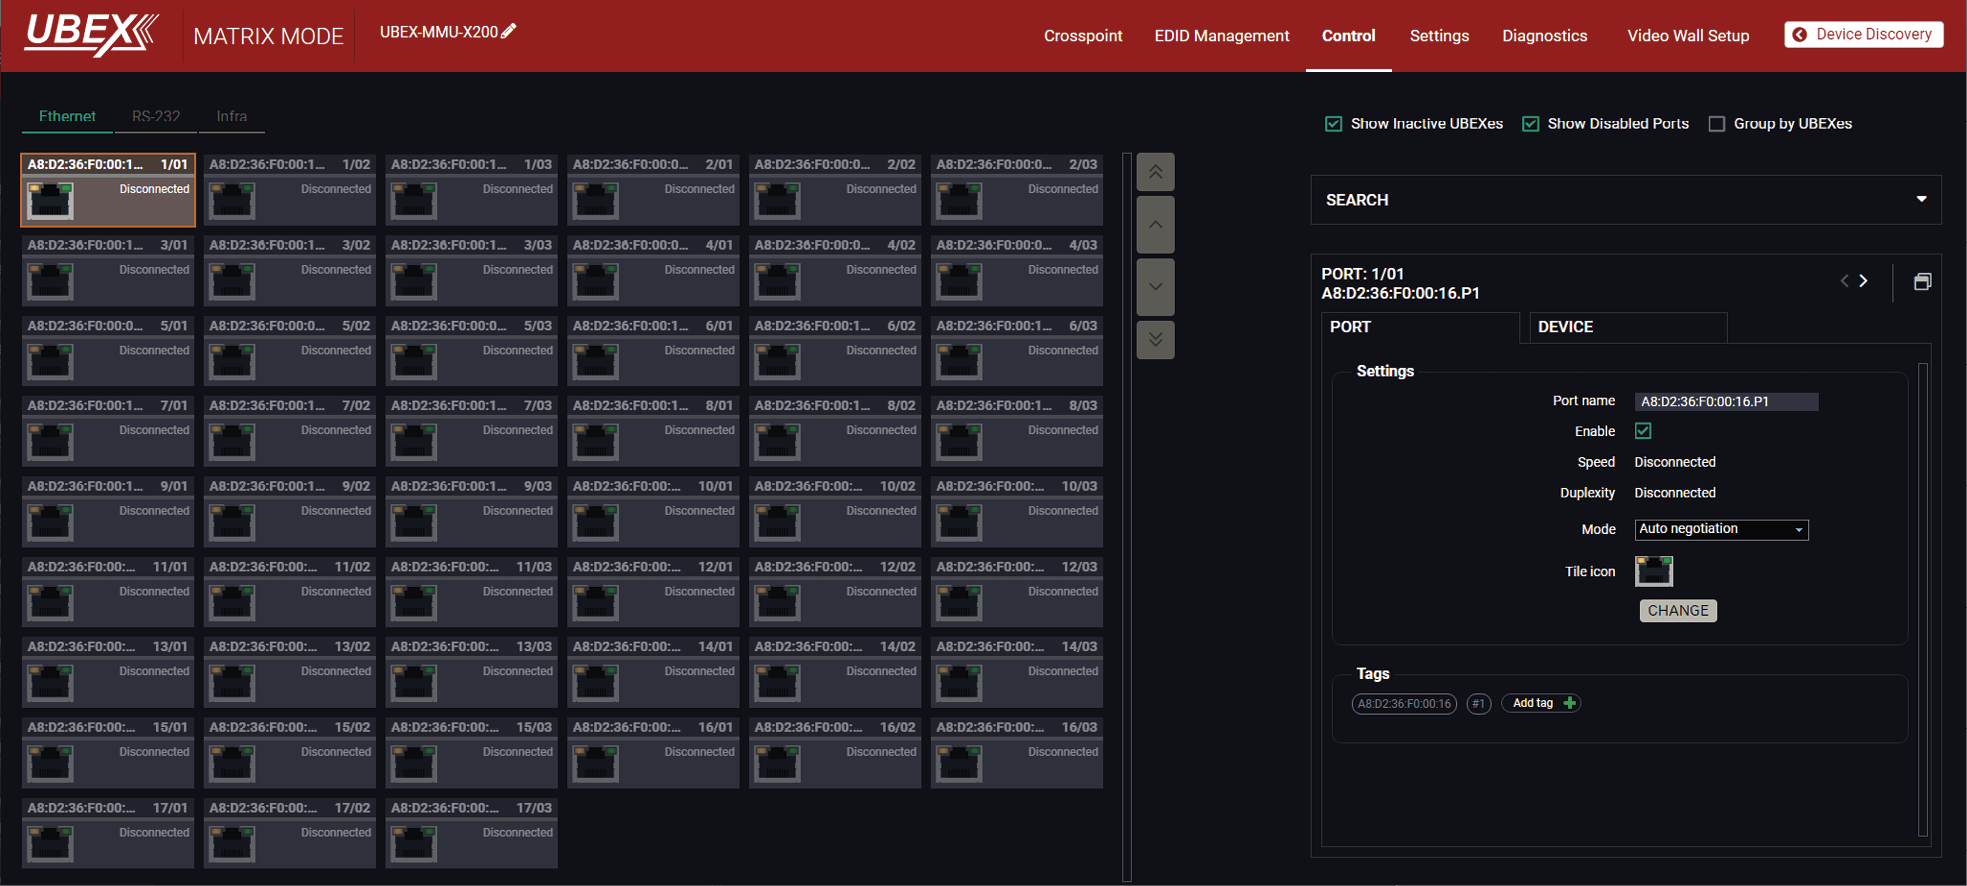1967x886 pixels.
Task: Jump to top with double-up arrow
Action: click(1155, 172)
